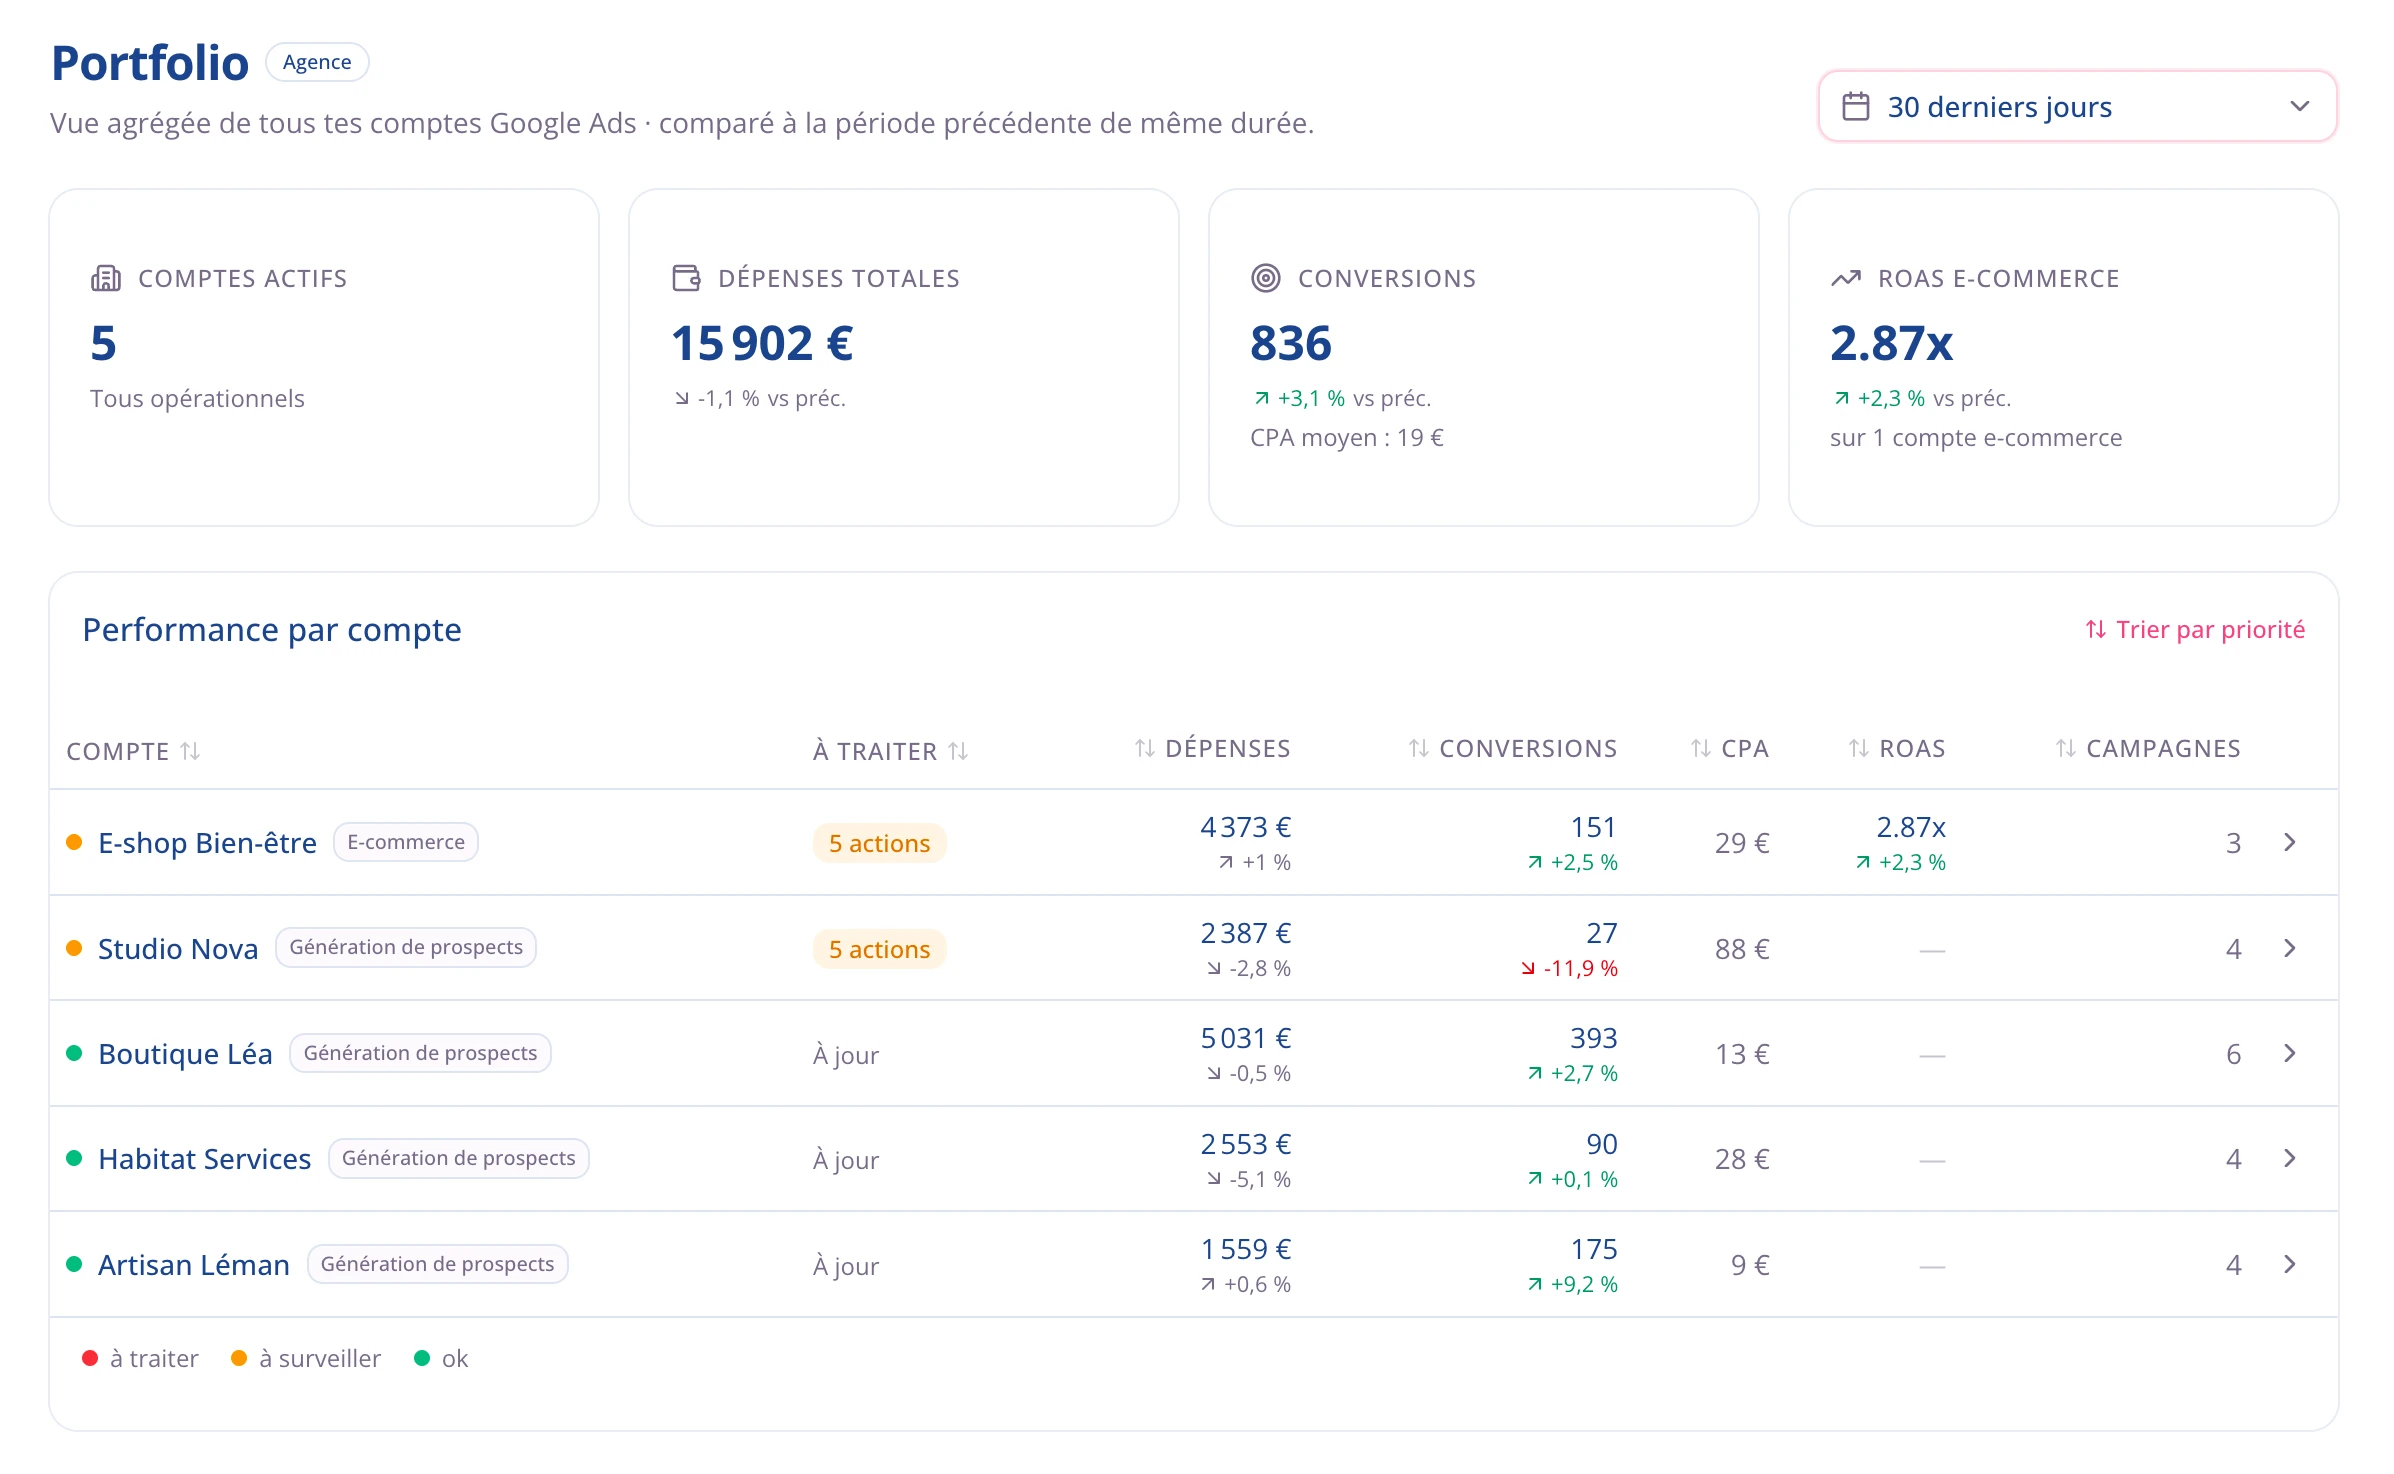This screenshot has width=2394, height=1474.
Task: Click Génération de prospects tag on Studio Nova
Action: pos(406,947)
